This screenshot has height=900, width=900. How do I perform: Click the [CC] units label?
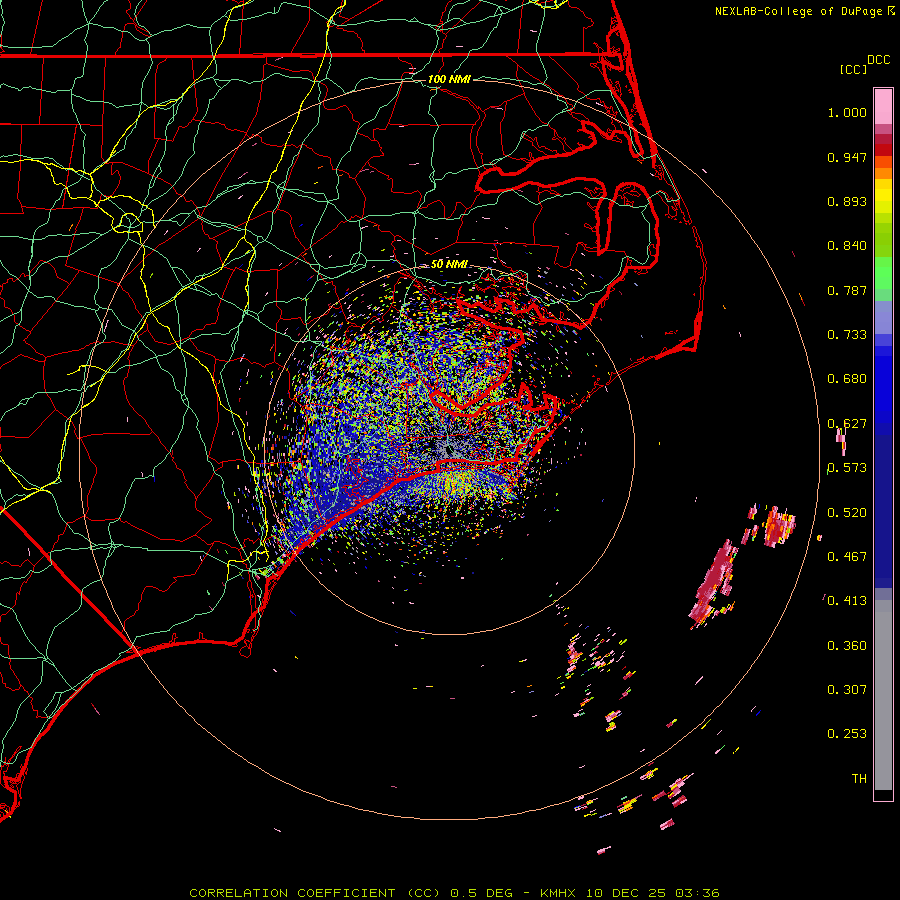(853, 69)
